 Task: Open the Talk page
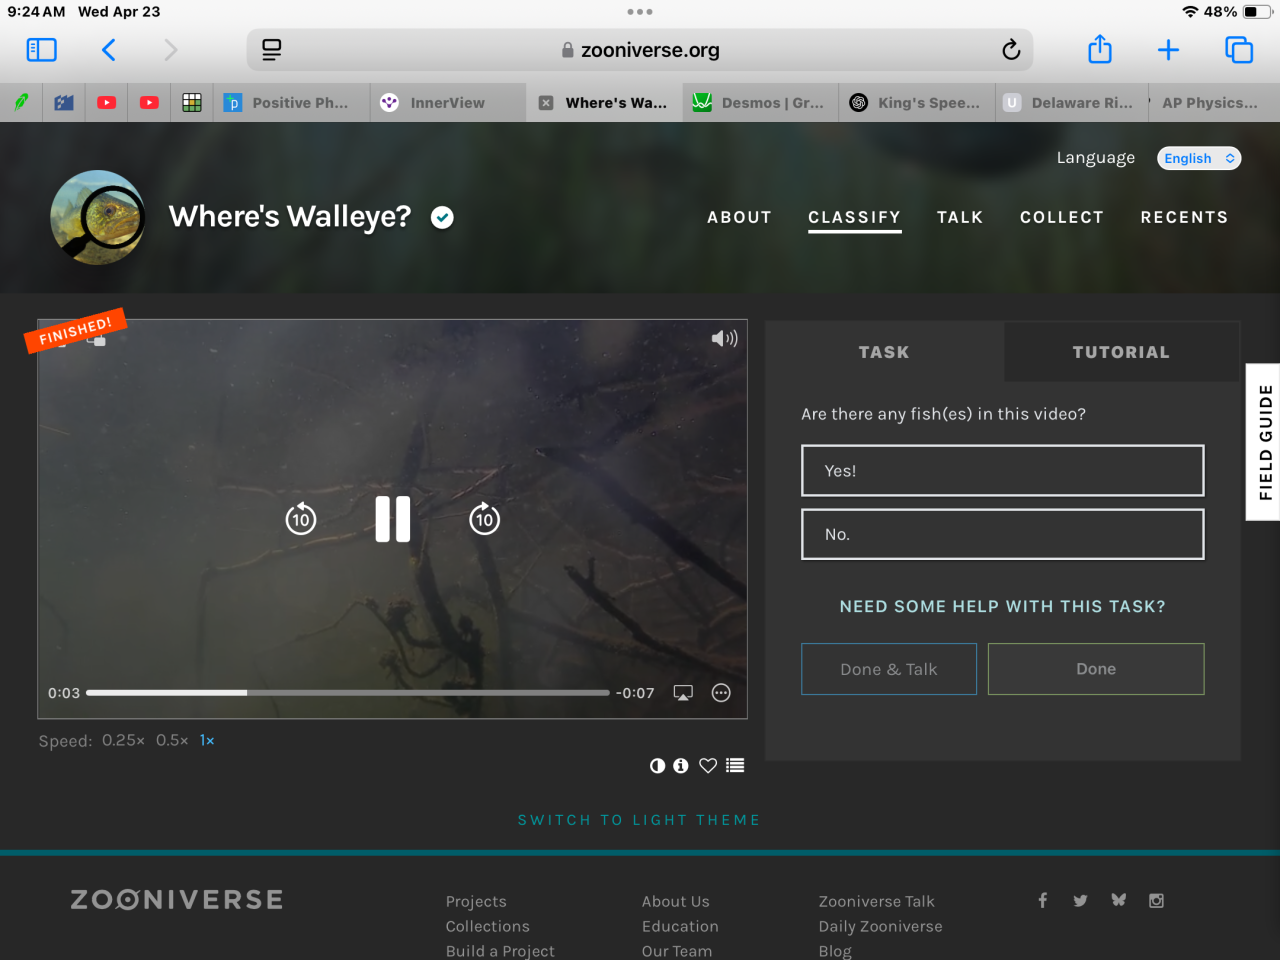click(x=960, y=217)
